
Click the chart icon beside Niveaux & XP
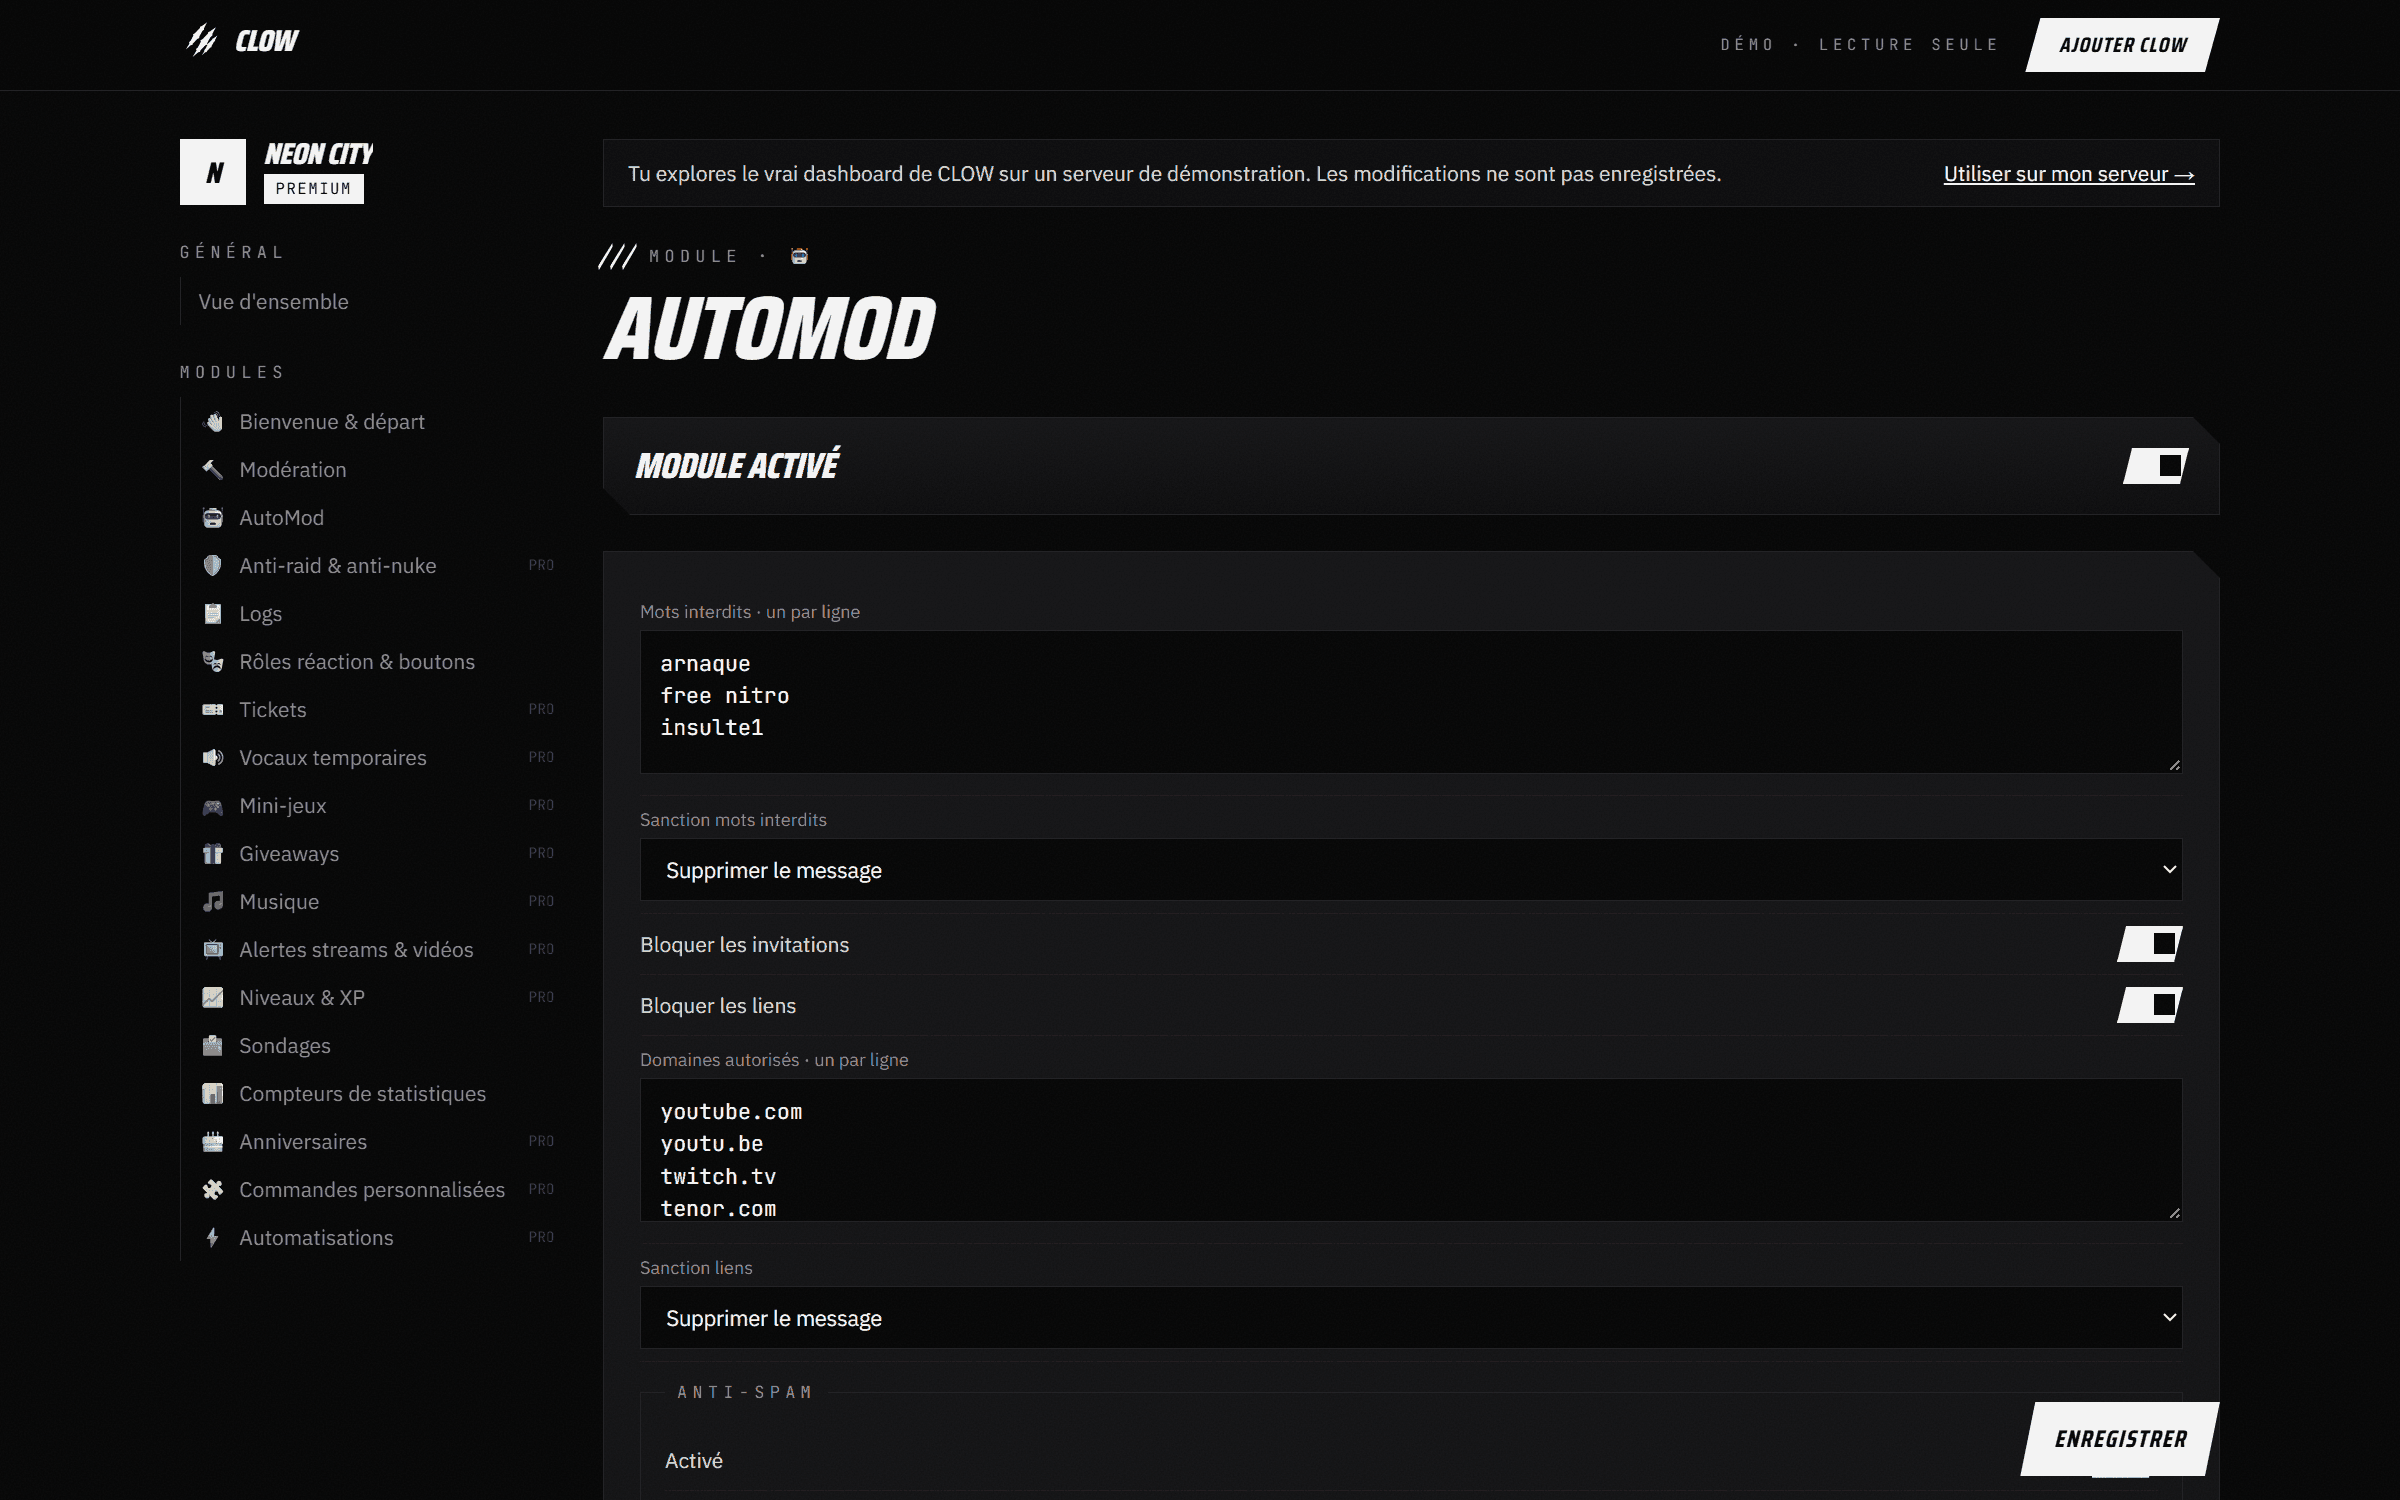click(213, 998)
